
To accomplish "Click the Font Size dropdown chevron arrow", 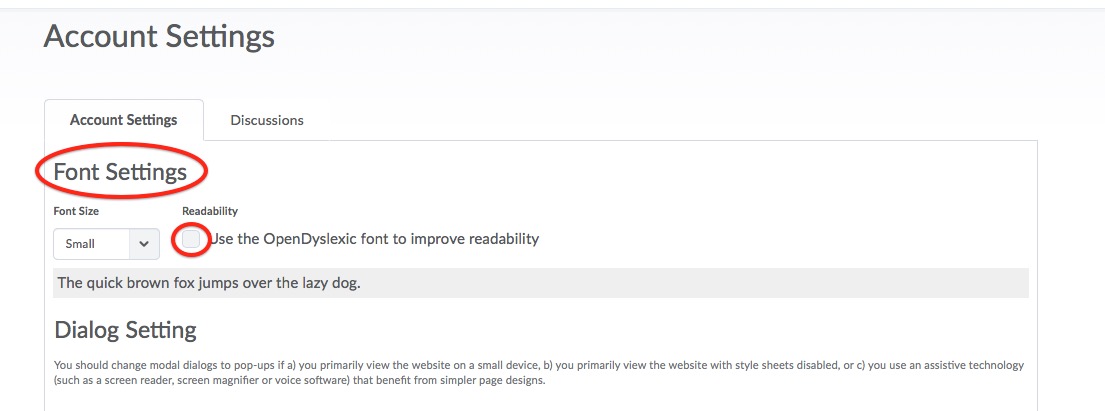I will (x=144, y=244).
